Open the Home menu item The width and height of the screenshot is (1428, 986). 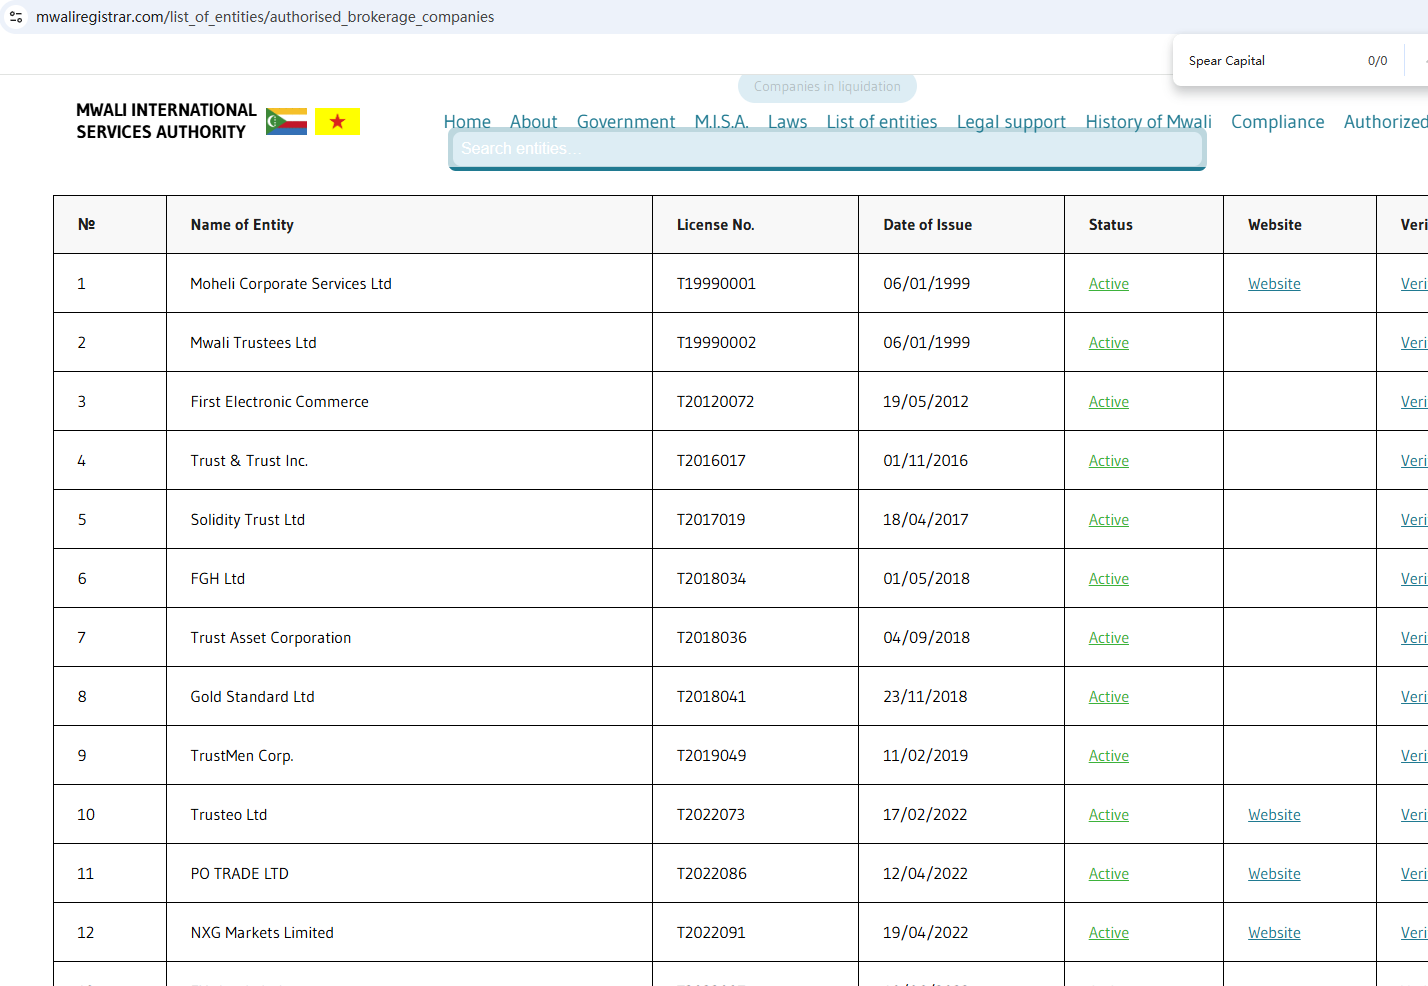467,121
